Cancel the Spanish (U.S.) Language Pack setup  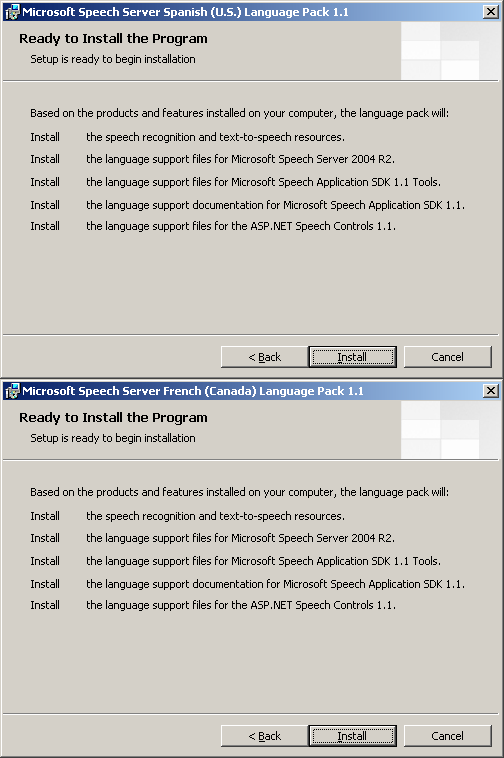[447, 357]
